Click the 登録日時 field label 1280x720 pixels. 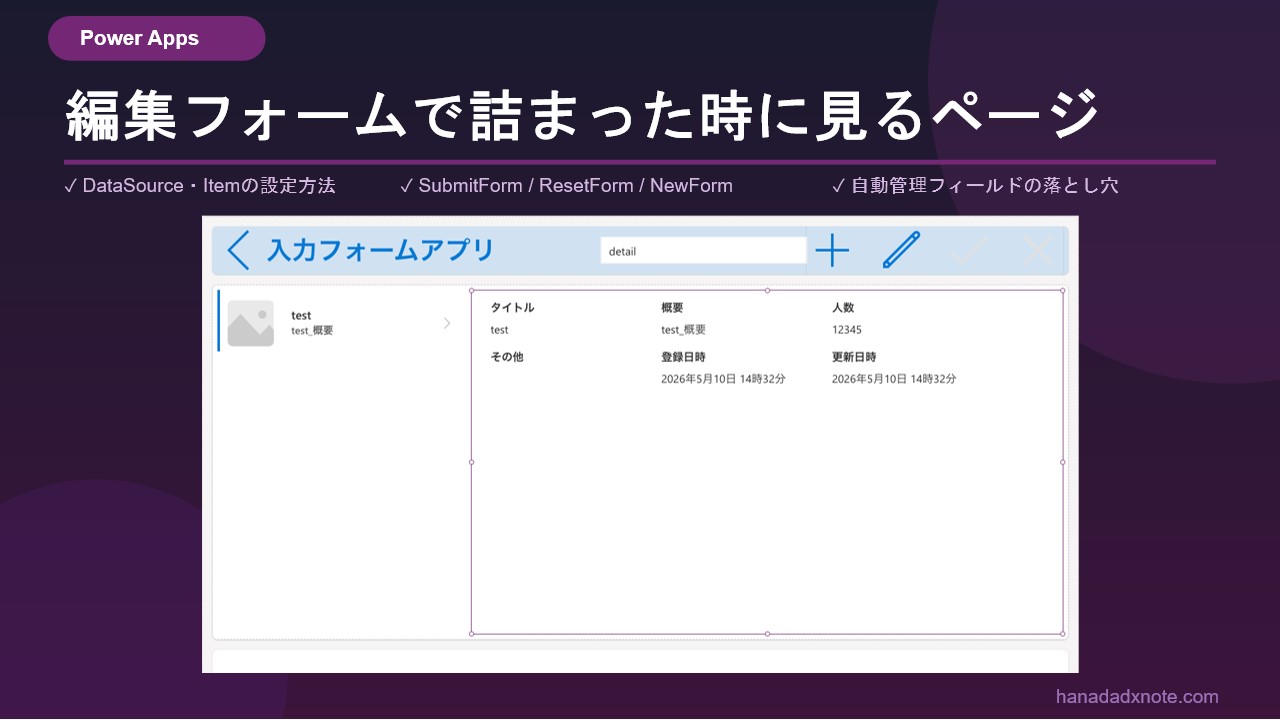[x=683, y=356]
